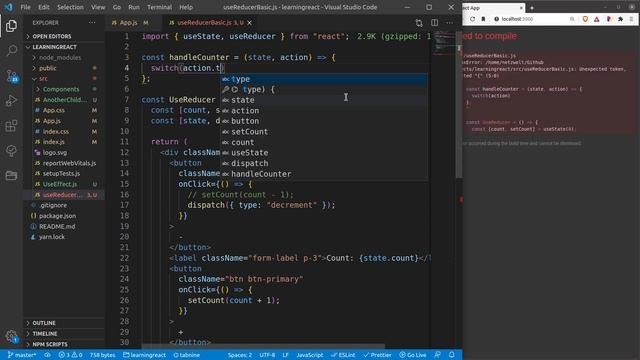The width and height of the screenshot is (640, 360).
Task: Open yarn.lock in the explorer
Action: click(x=51, y=237)
